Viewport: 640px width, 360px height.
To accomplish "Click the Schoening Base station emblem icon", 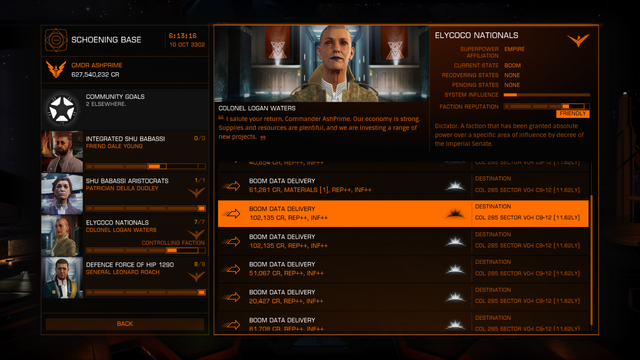I will (56, 40).
